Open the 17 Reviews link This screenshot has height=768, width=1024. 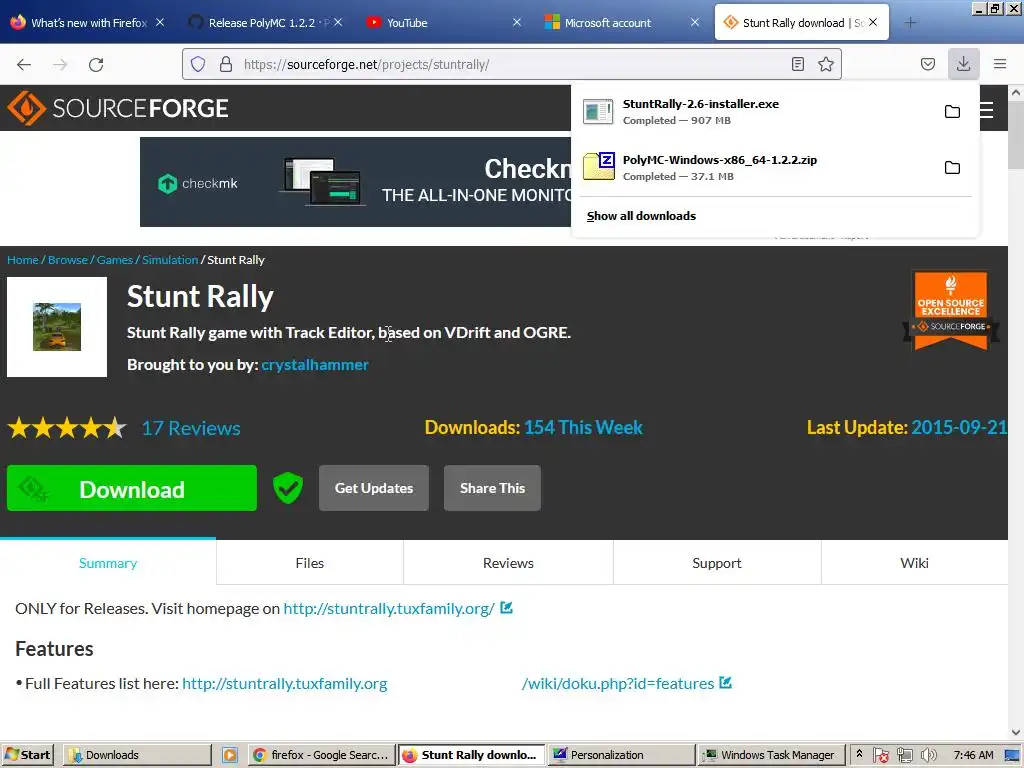(191, 428)
